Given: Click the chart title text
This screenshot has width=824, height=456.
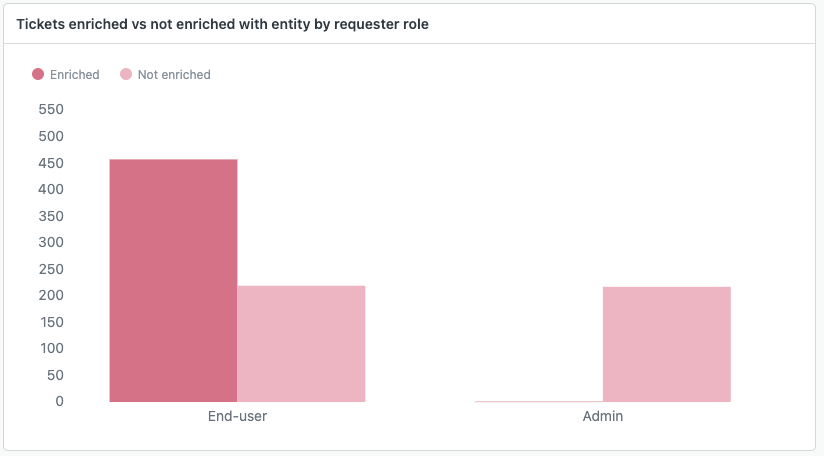Looking at the screenshot, I should point(222,24).
